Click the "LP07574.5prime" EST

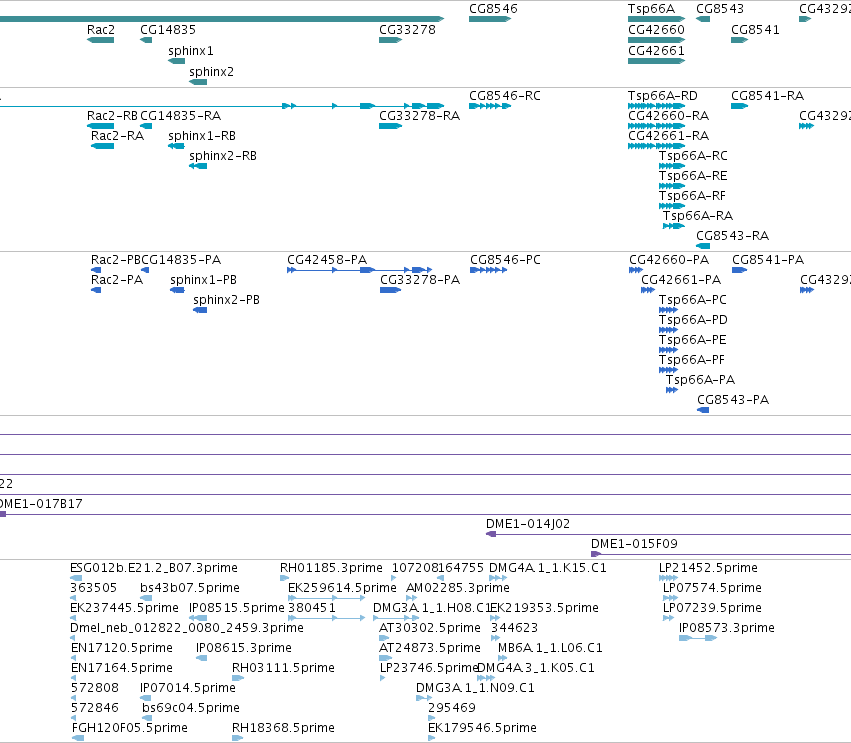coord(712,589)
